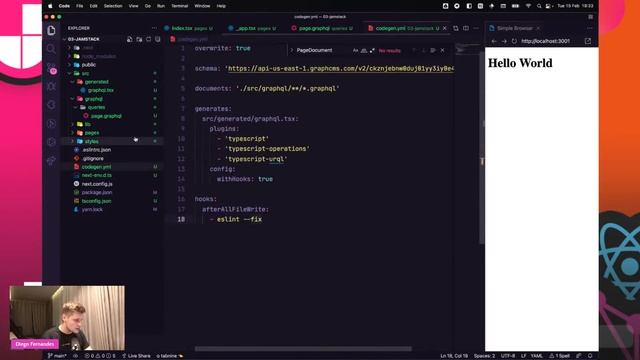Screen dimensions: 640x360
Task: Click New Folder icon in explorer header
Action: (x=139, y=39)
